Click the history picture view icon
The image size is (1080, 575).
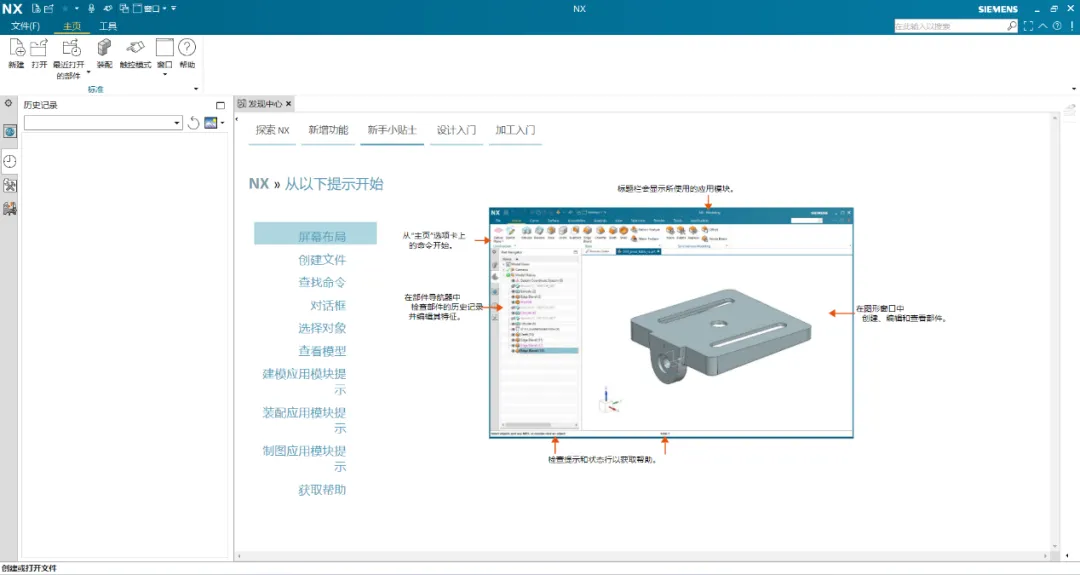[x=211, y=123]
